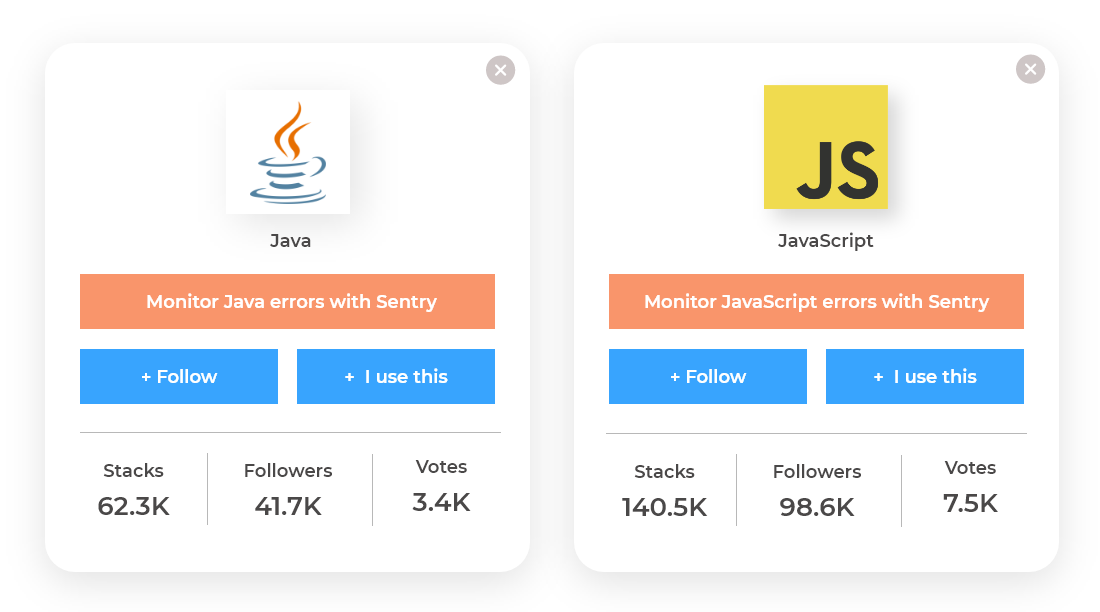The width and height of the screenshot is (1100, 612).
Task: Close the Java card
Action: pyautogui.click(x=500, y=70)
